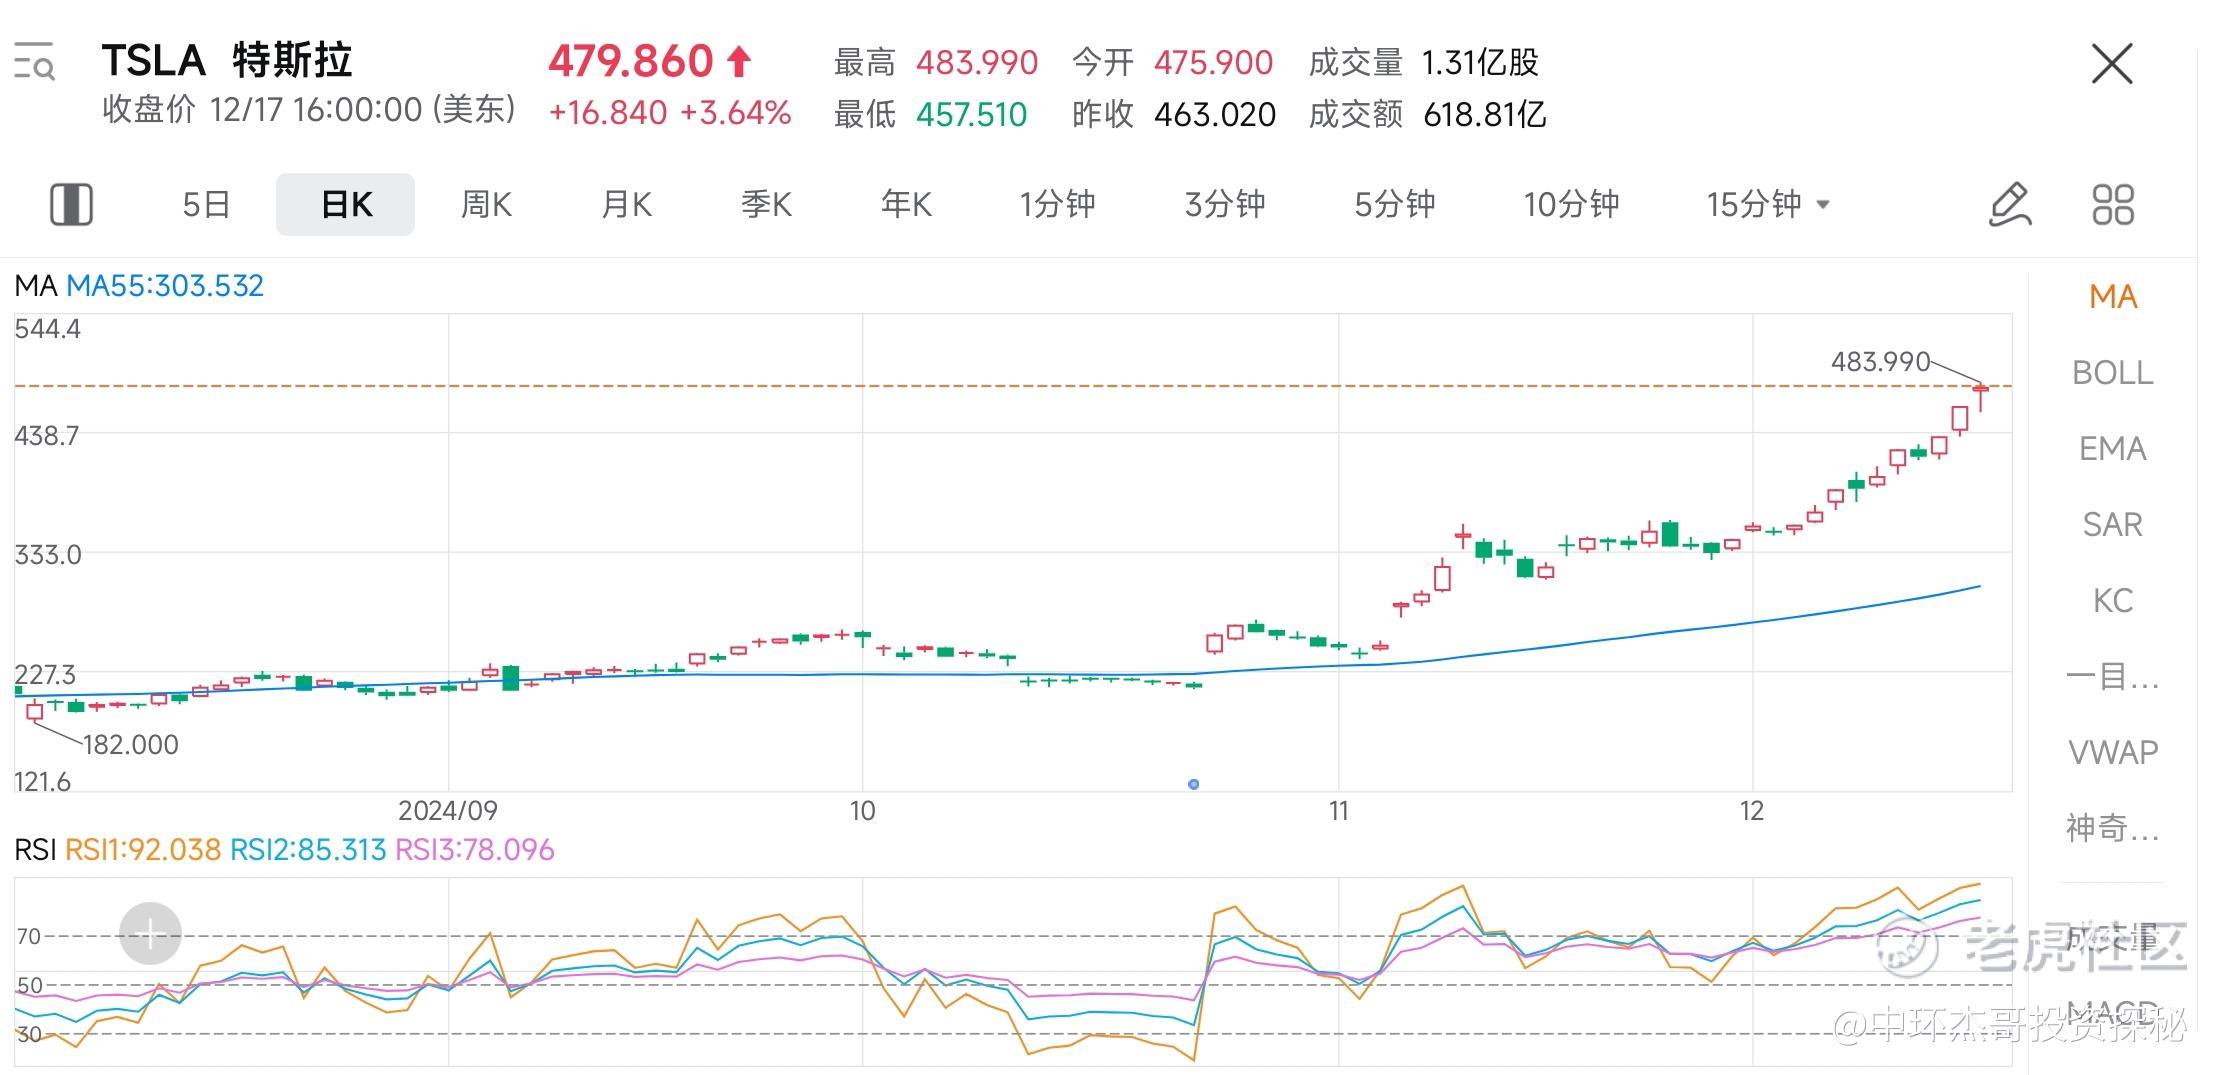The height and width of the screenshot is (1075, 2231).
Task: Switch to the 5日 chart tab
Action: (206, 204)
